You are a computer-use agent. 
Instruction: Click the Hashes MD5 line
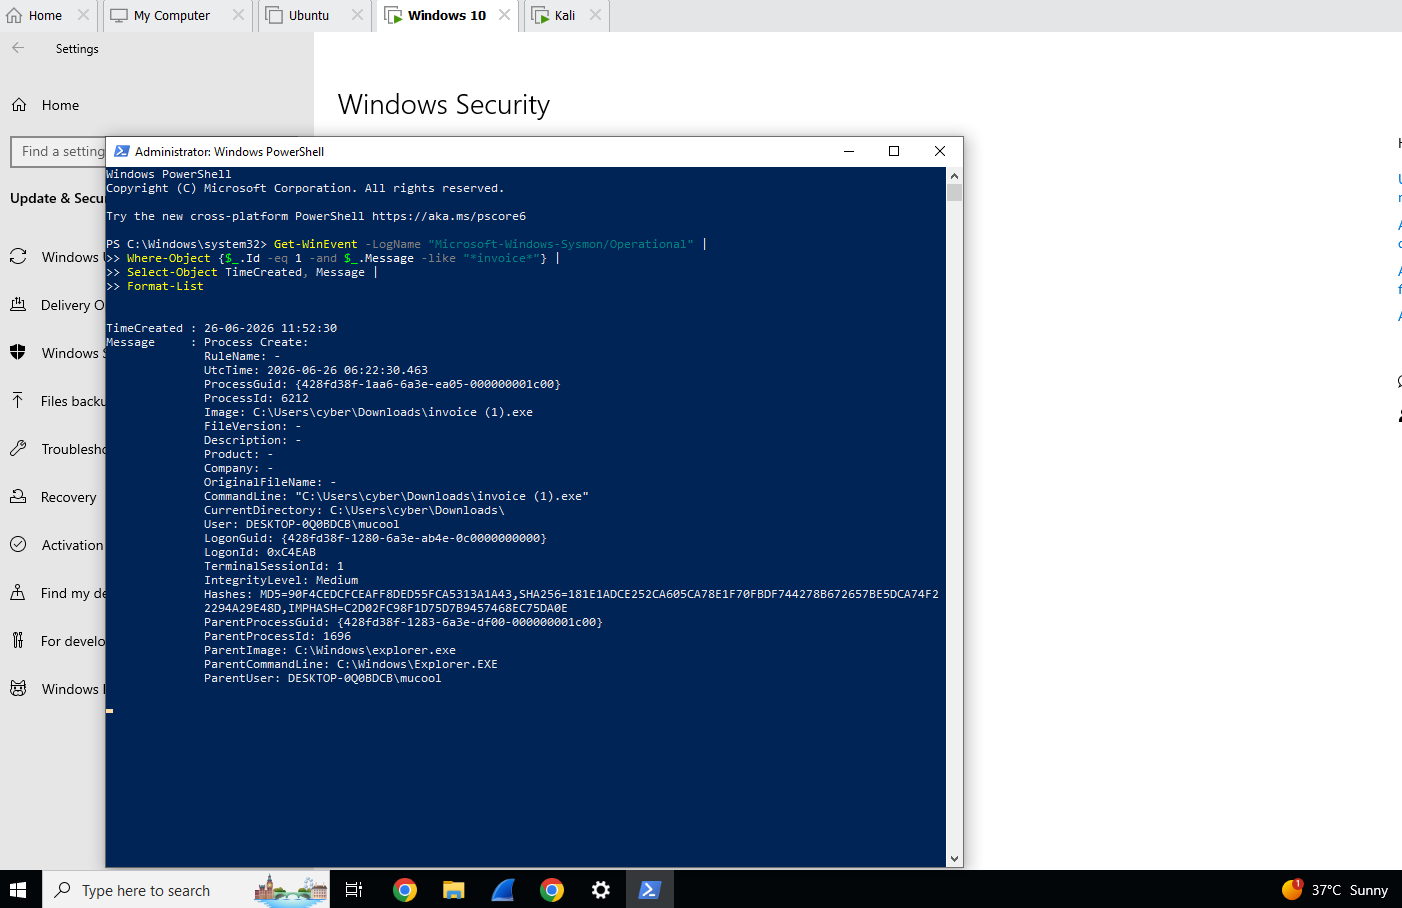pos(571,594)
